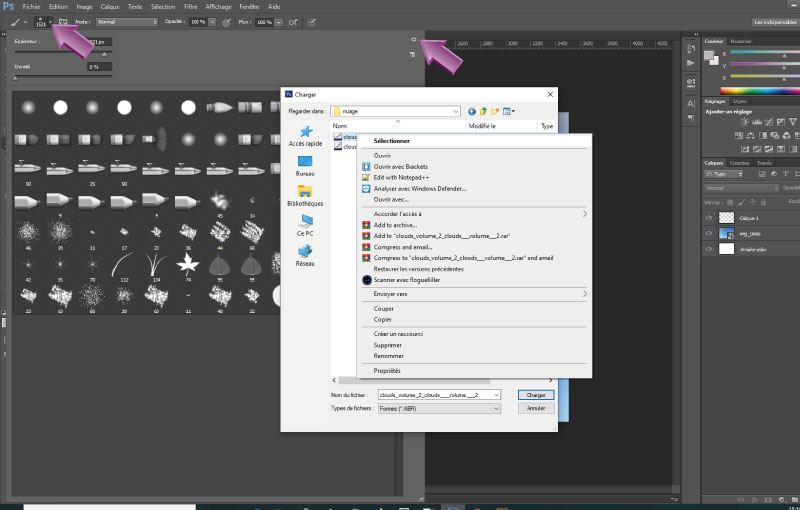Screen dimensions: 800x510
Task: Toggle visibility of img_0046 layer
Action: coord(709,233)
